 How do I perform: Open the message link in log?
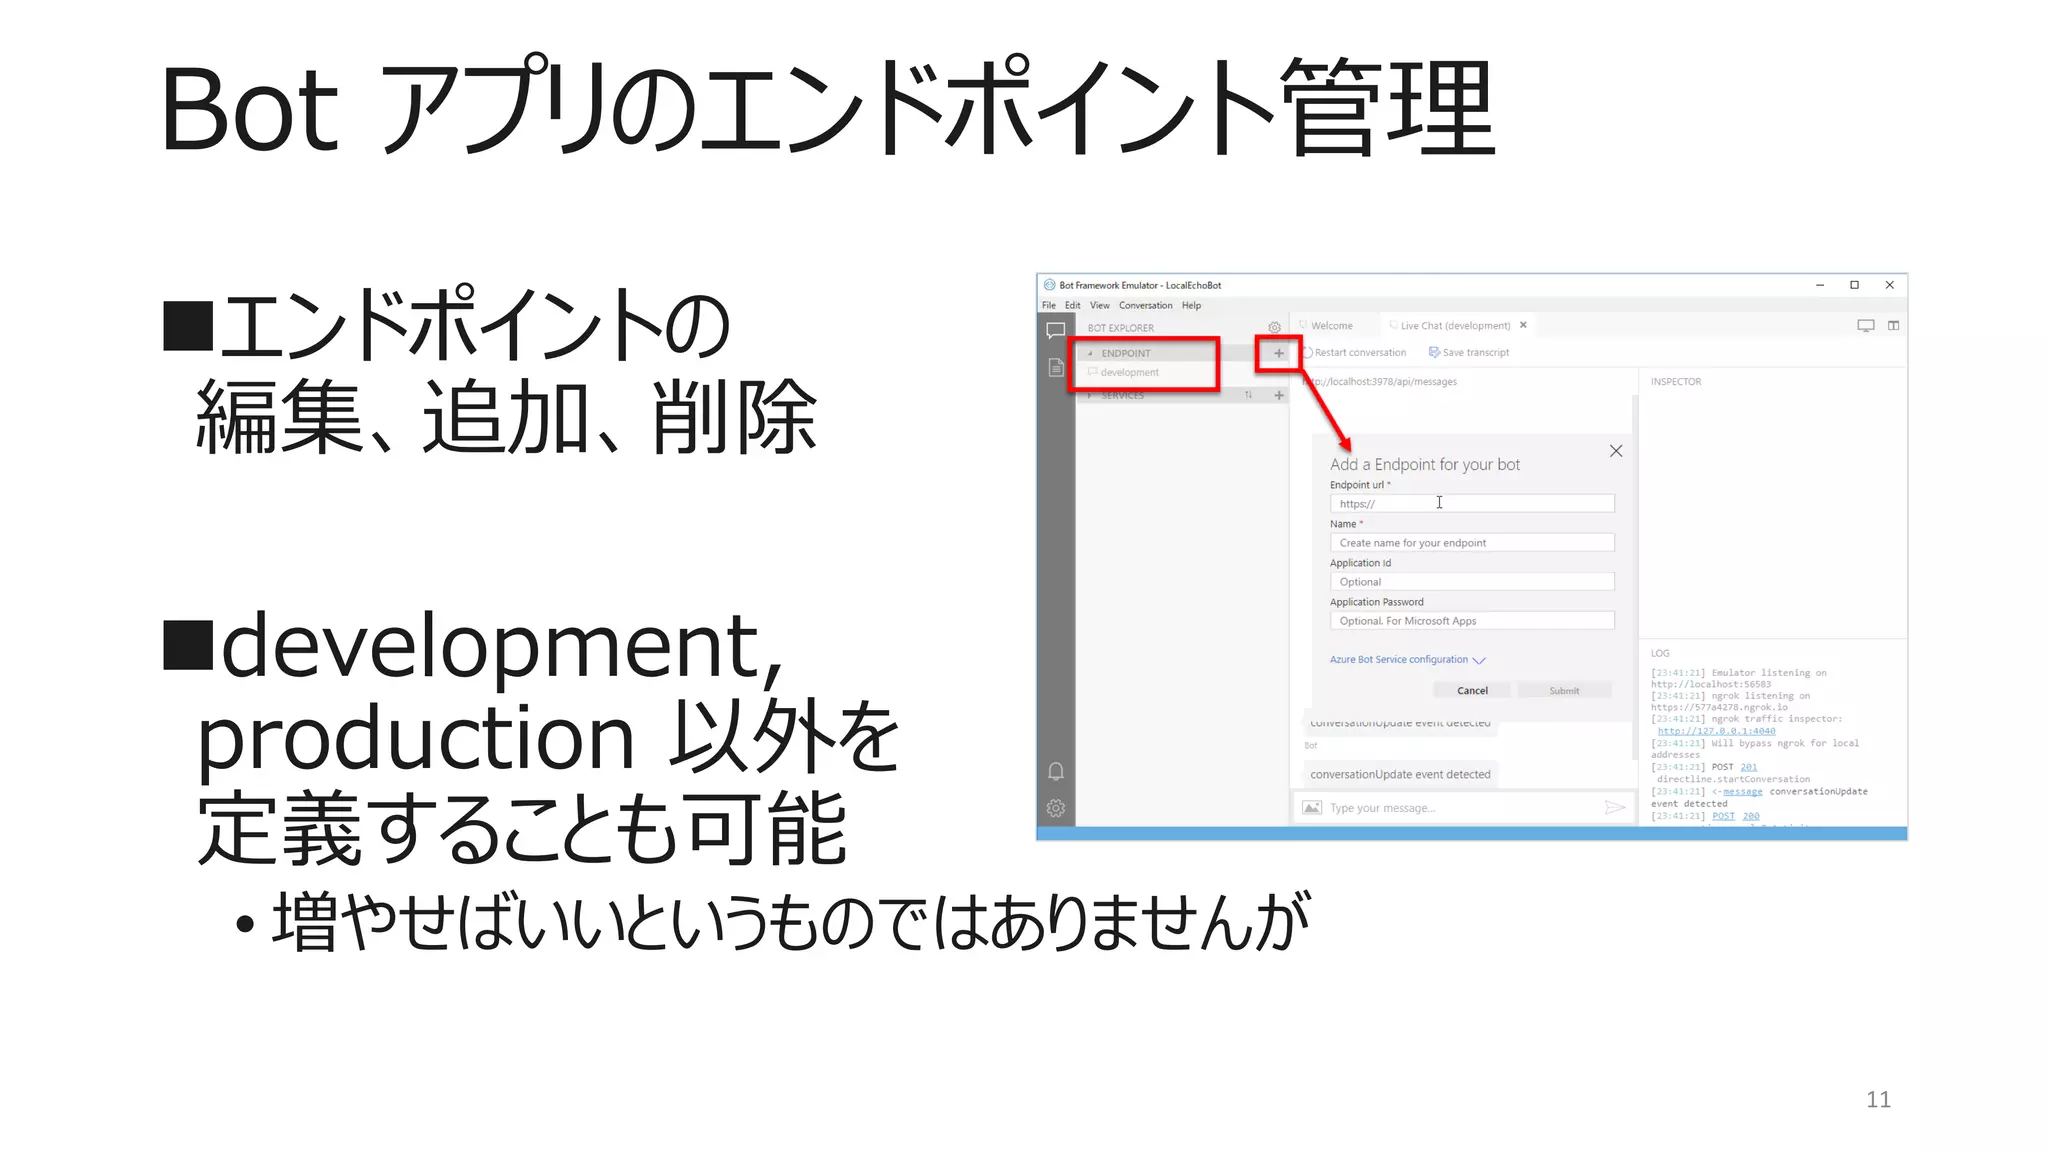(x=1742, y=791)
